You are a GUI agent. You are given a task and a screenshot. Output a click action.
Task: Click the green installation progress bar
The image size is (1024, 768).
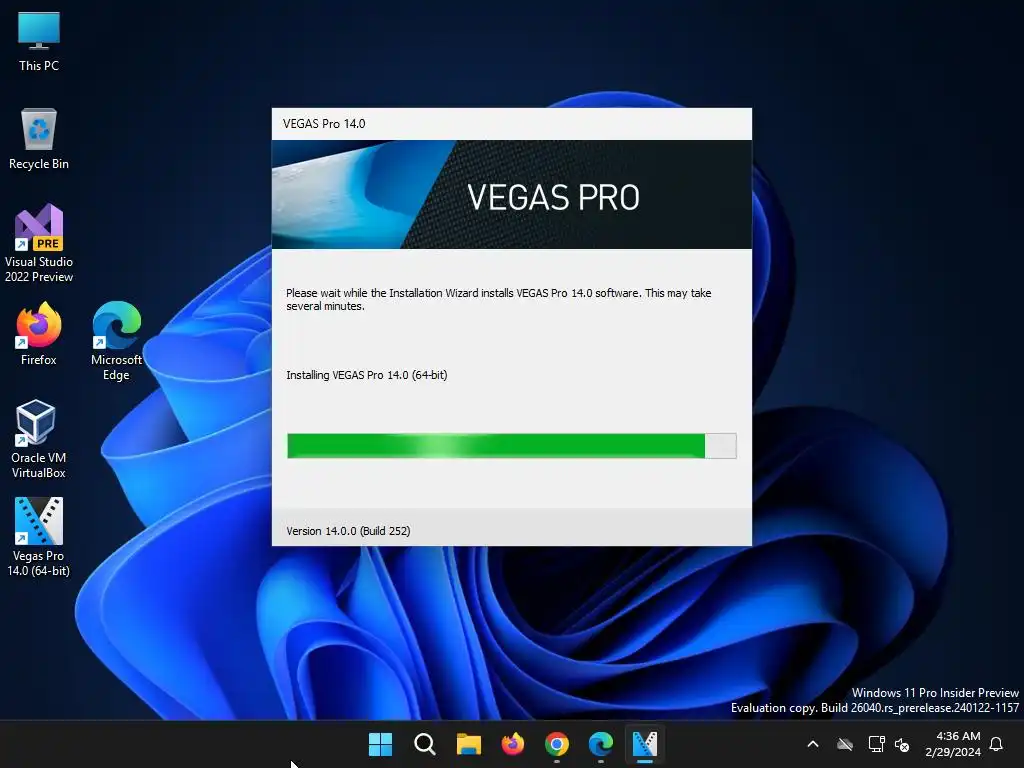[511, 446]
